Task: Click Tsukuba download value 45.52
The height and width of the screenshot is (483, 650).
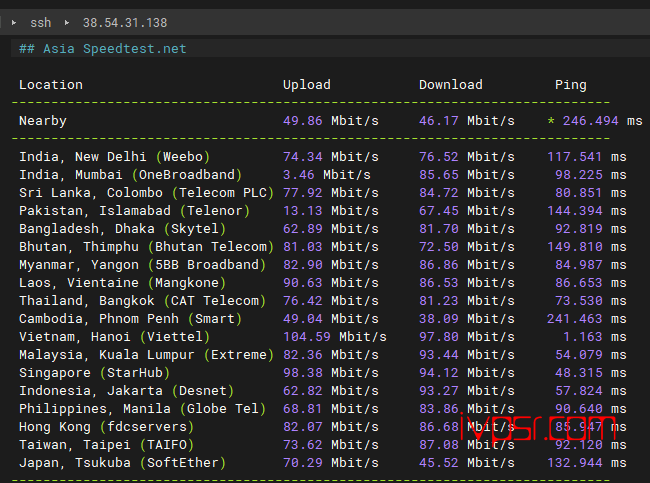Action: tap(439, 463)
